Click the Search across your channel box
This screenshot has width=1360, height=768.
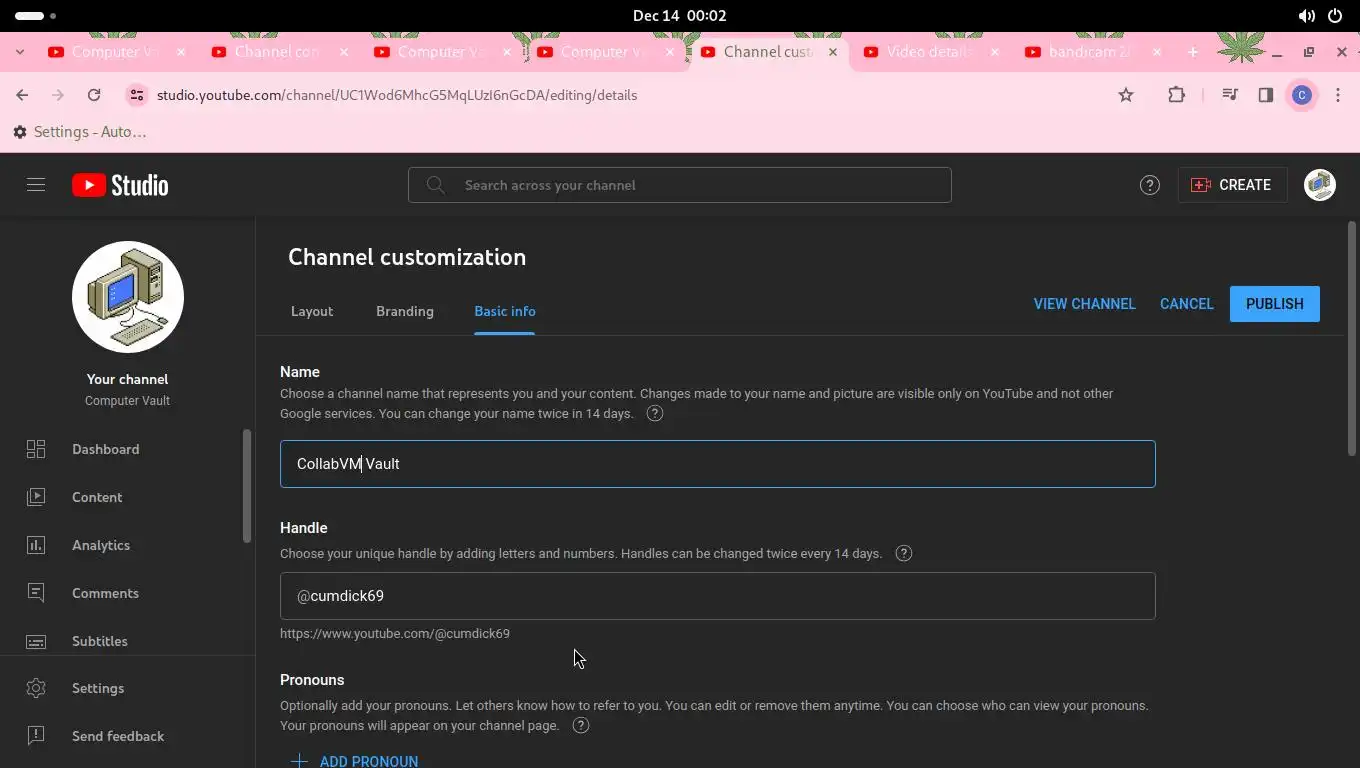[x=680, y=185]
